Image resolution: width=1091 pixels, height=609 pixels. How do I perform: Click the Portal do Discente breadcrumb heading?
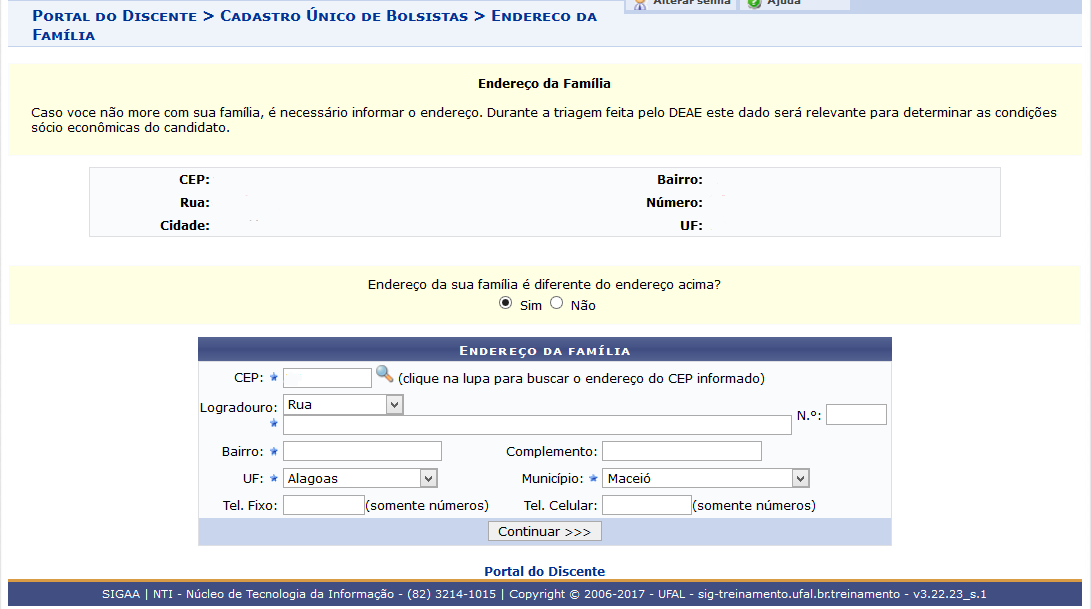click(x=114, y=17)
